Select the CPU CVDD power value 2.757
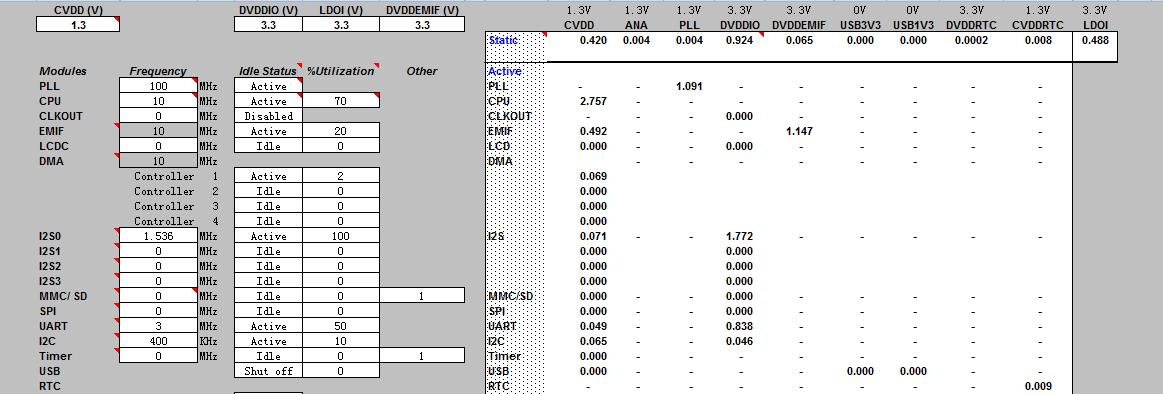1163x394 pixels. pyautogui.click(x=593, y=101)
